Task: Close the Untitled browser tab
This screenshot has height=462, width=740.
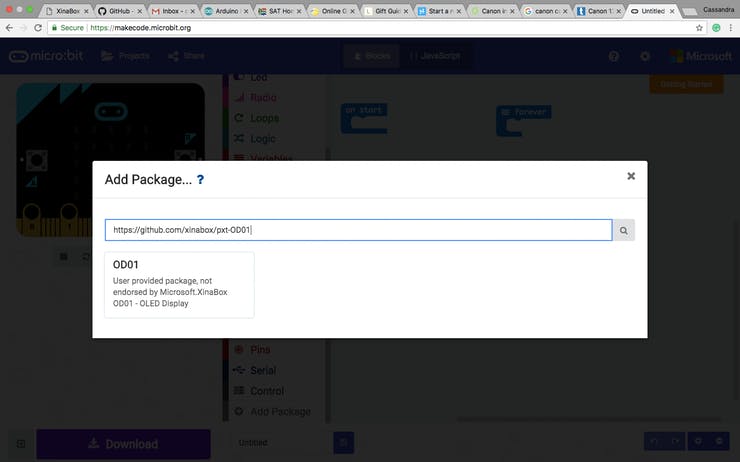Action: (x=672, y=11)
